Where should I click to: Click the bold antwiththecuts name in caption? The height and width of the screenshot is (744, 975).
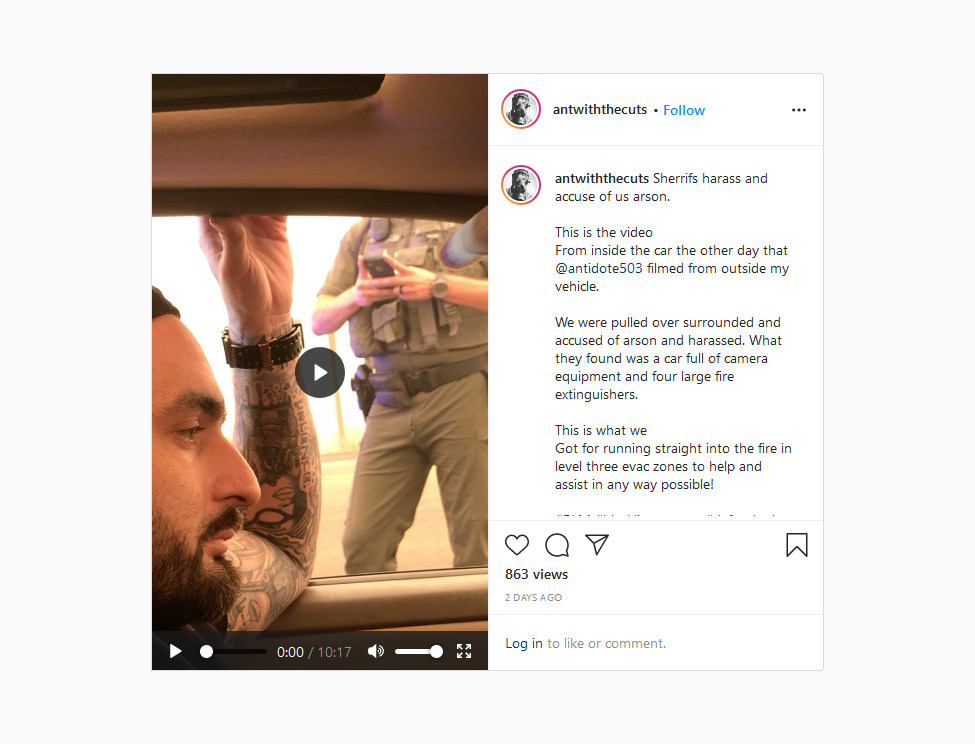602,178
